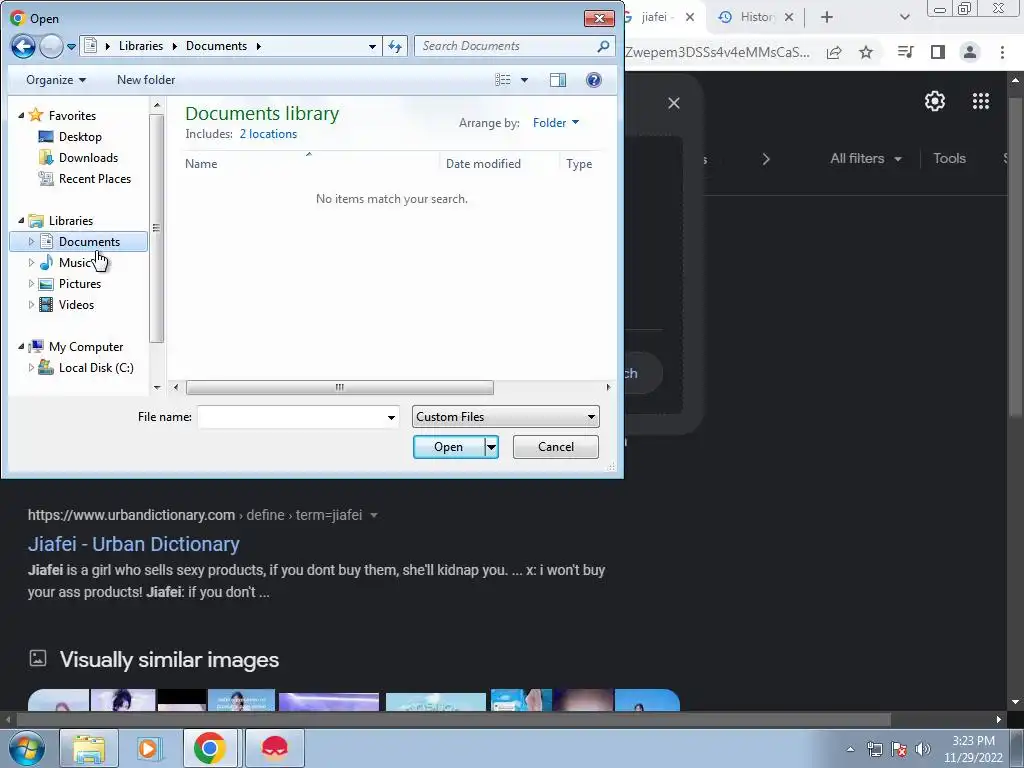Image resolution: width=1024 pixels, height=768 pixels.
Task: Click navigation pane vertical scrollbar
Action: (156, 228)
